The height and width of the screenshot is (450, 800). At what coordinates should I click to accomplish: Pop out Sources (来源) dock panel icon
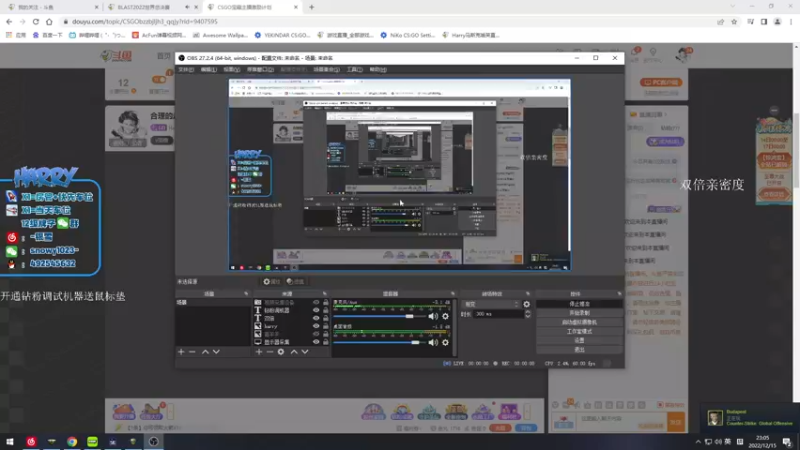pyautogui.click(x=324, y=294)
